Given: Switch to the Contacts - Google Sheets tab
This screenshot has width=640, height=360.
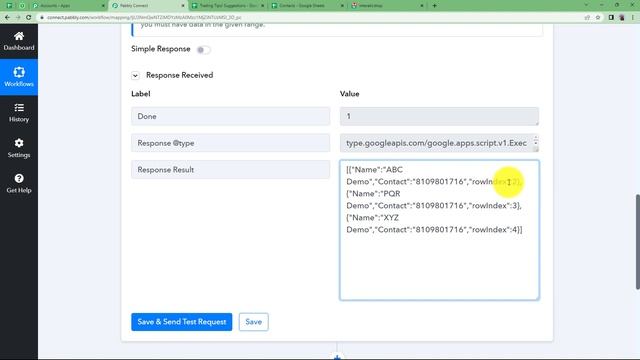Looking at the screenshot, I should point(307,6).
